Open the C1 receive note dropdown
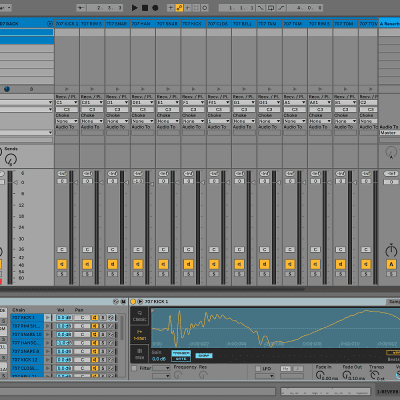Viewport: 400px width, 400px height. coord(66,103)
